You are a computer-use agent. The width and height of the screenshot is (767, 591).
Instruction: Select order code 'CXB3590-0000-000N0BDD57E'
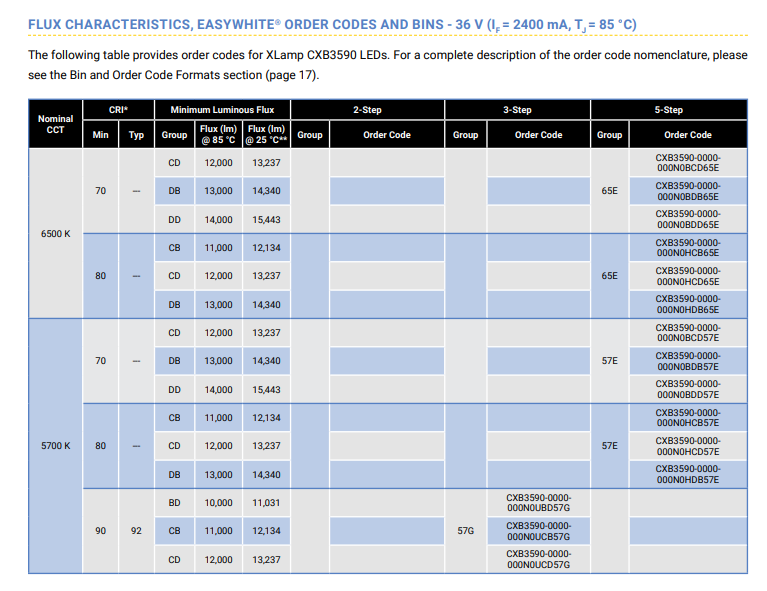(688, 389)
